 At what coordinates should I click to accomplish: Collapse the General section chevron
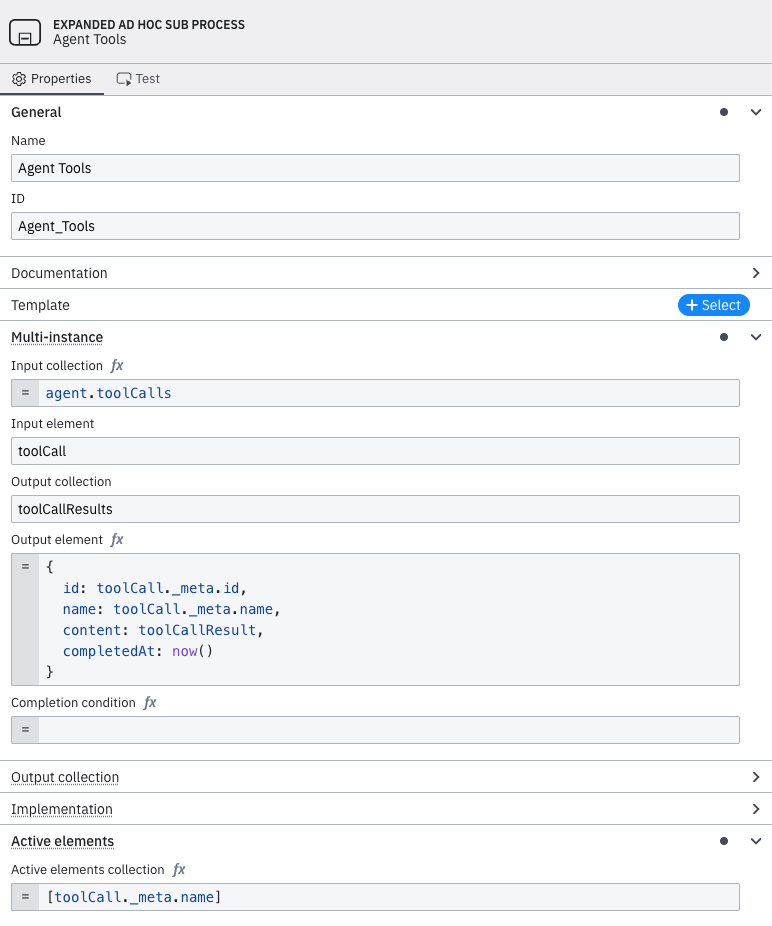755,112
